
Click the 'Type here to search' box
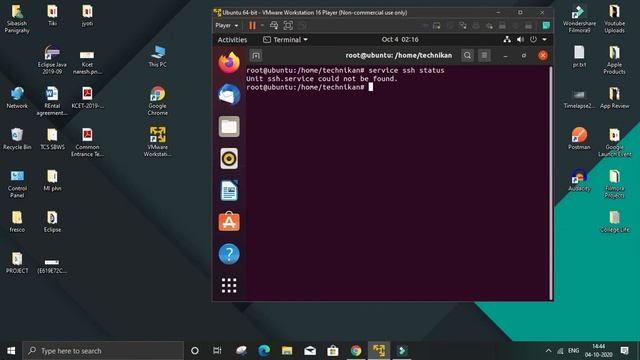[x=103, y=351]
